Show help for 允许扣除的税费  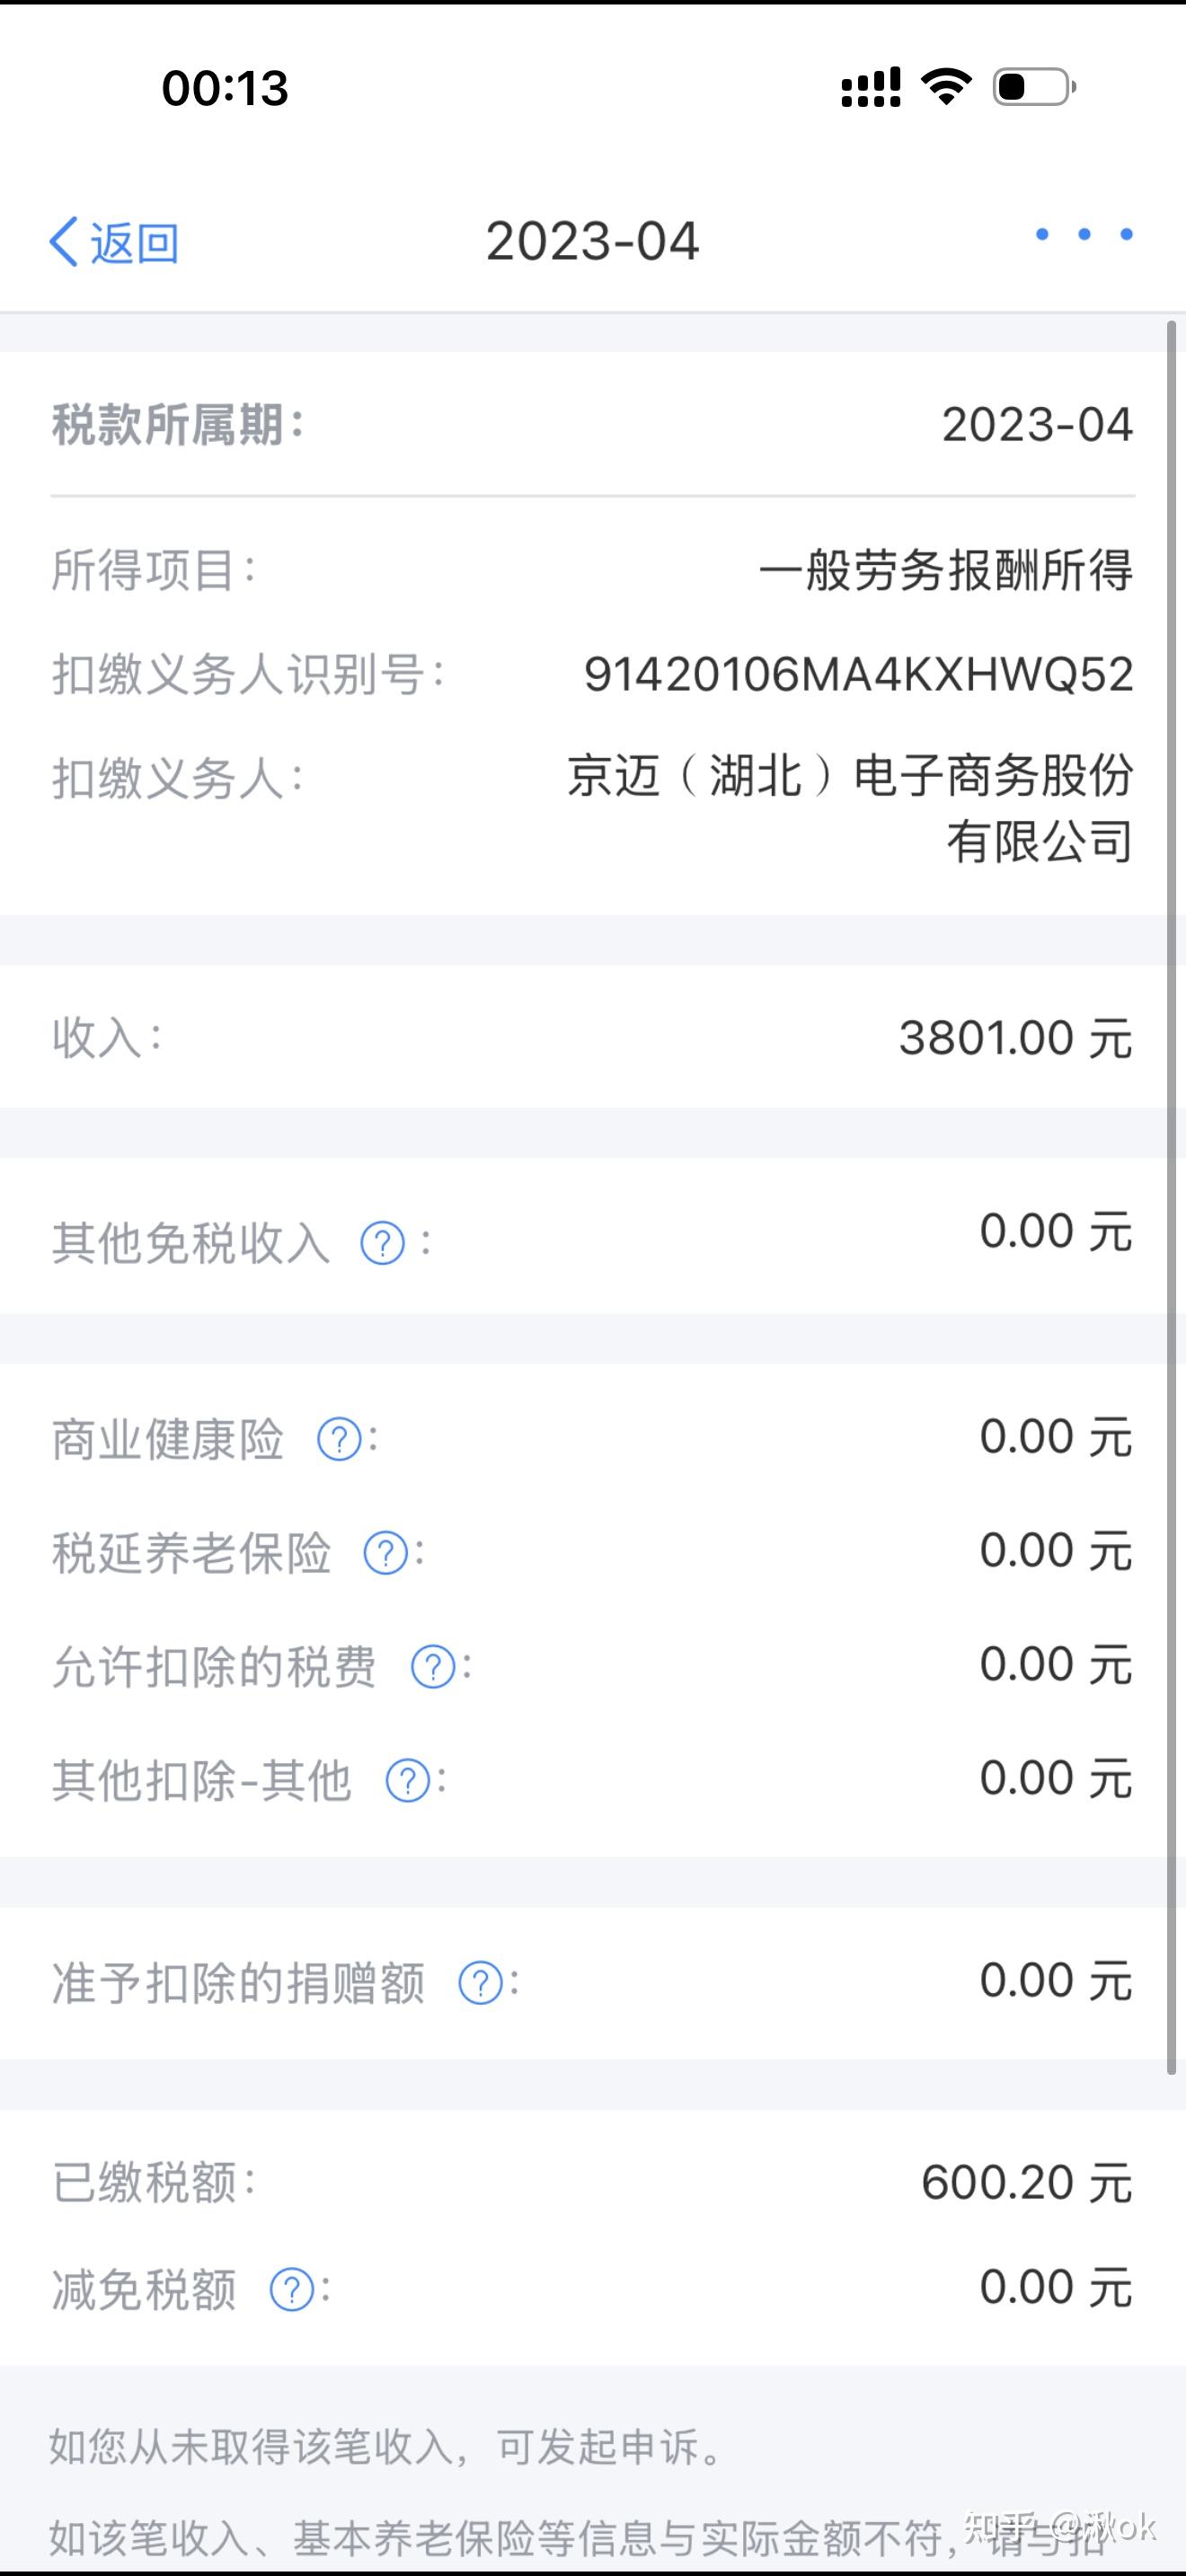[x=433, y=1667]
